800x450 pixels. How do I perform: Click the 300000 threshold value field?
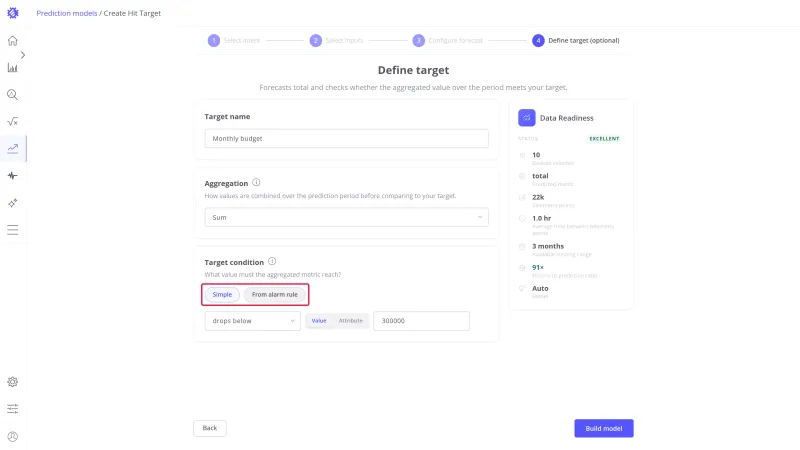click(421, 321)
